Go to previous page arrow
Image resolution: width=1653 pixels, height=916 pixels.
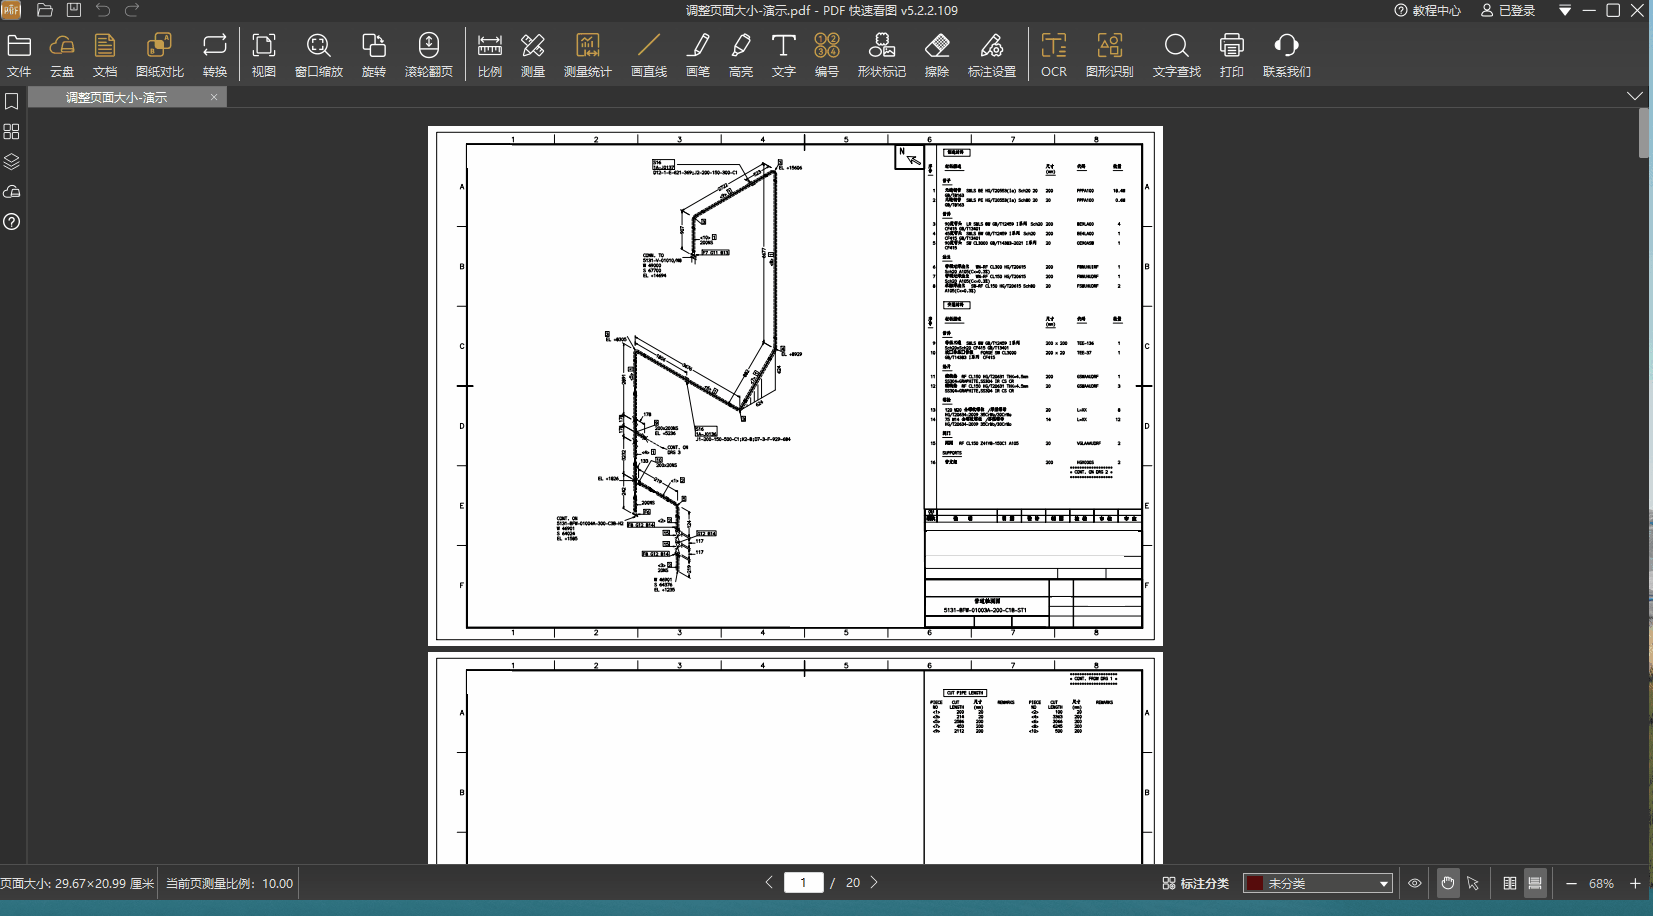769,882
